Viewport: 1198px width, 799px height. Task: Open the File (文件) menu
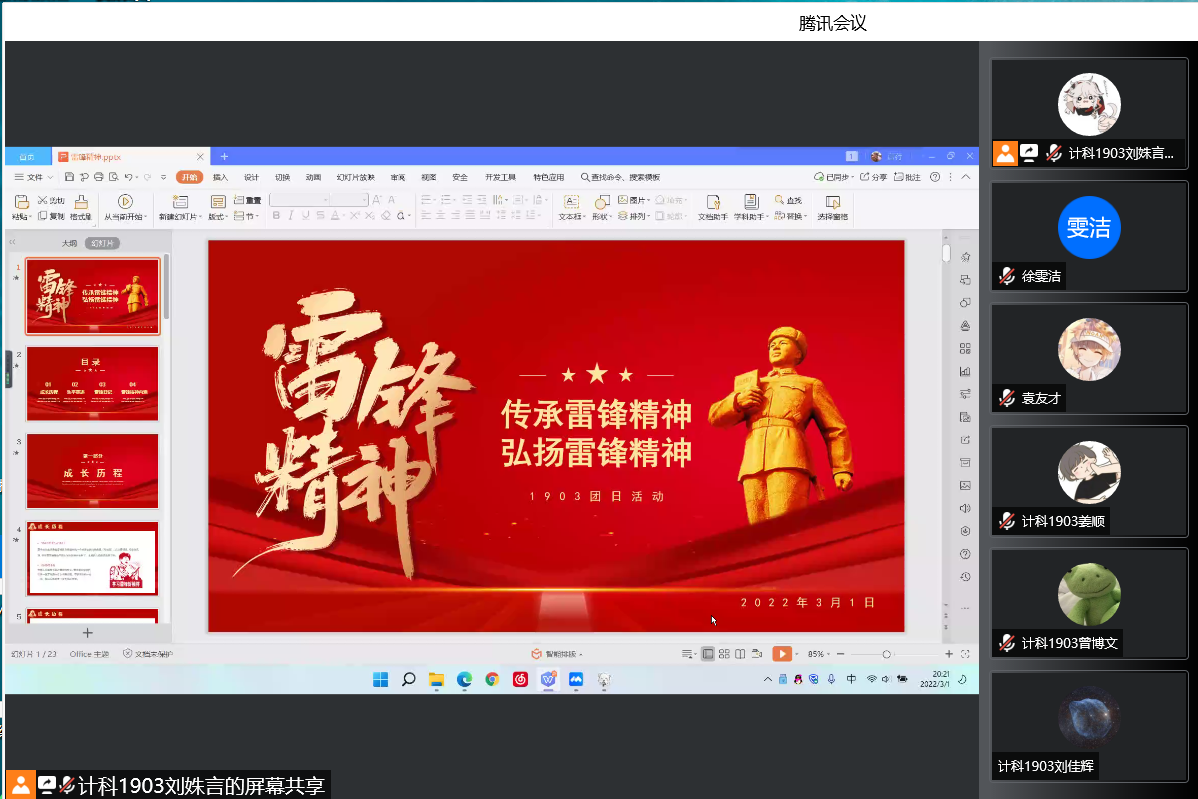click(x=34, y=177)
